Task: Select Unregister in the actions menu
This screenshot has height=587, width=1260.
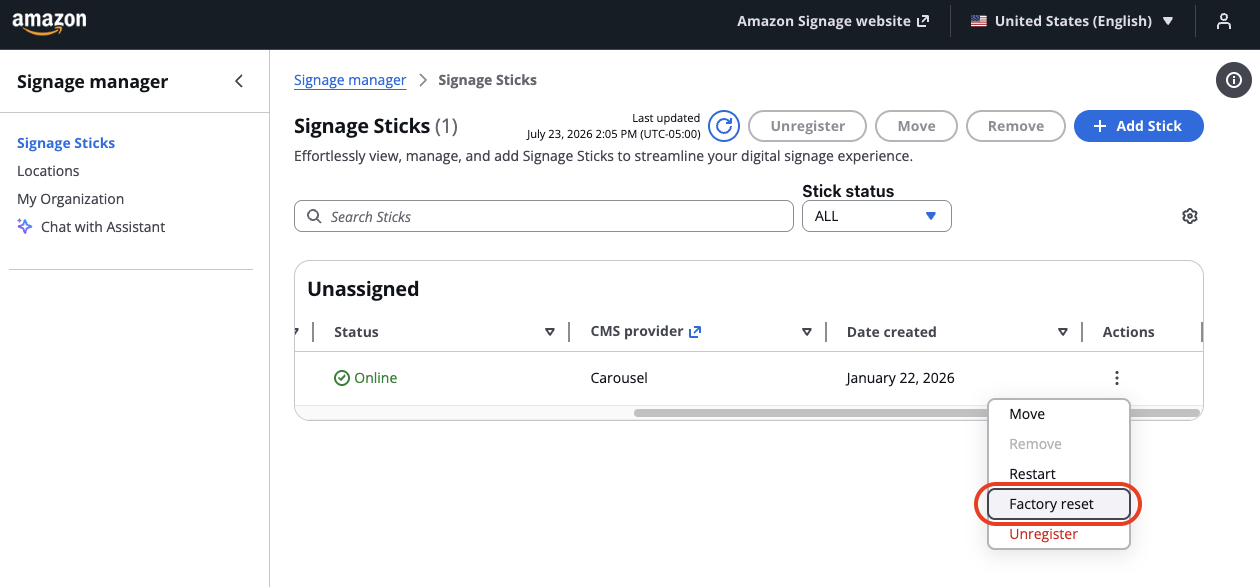Action: click(1059, 534)
